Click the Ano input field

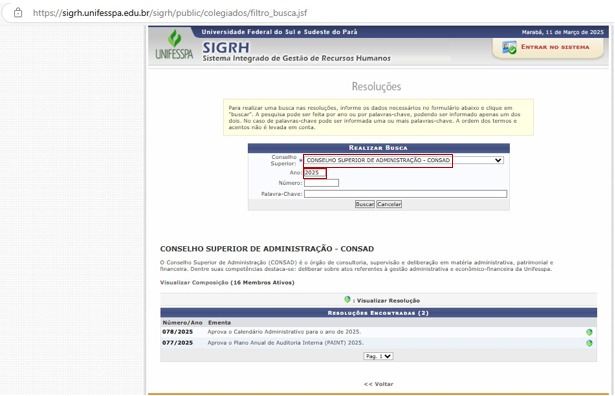315,173
